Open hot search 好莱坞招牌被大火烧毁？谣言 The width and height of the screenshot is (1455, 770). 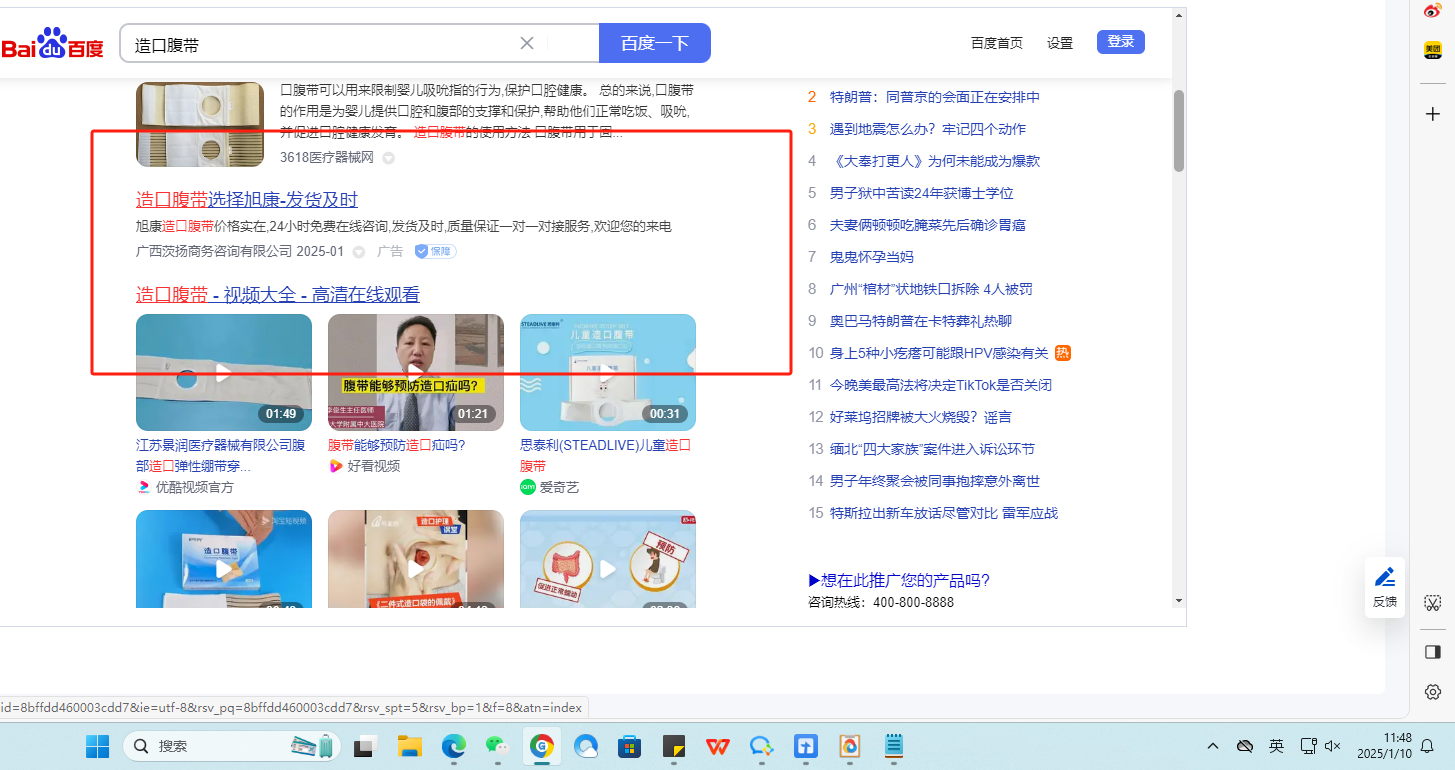921,417
